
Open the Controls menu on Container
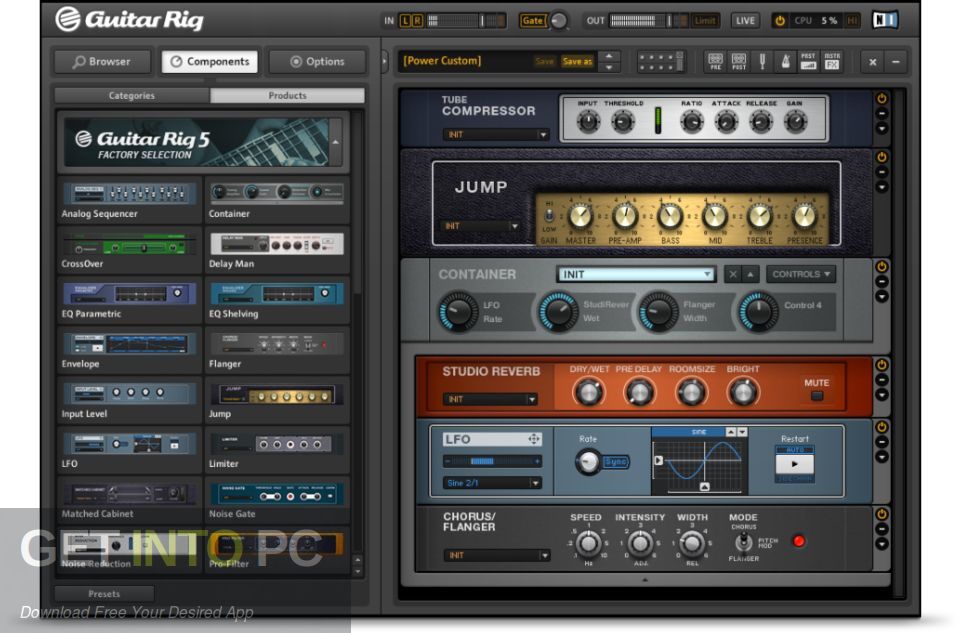click(800, 273)
